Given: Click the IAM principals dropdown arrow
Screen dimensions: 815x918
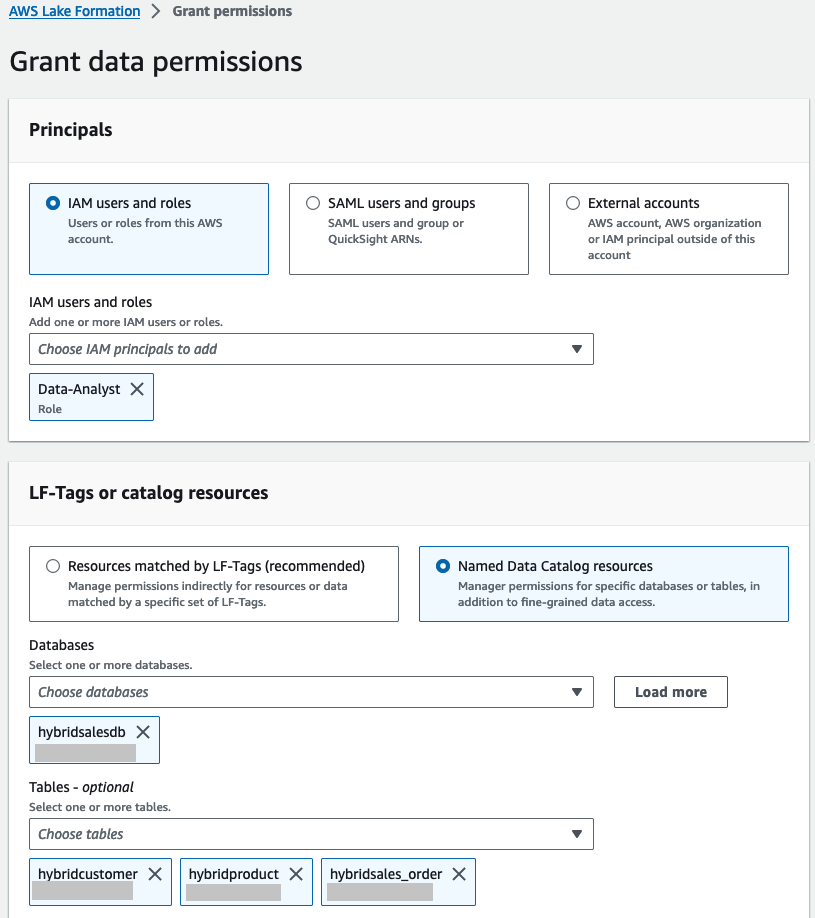Looking at the screenshot, I should [x=576, y=349].
